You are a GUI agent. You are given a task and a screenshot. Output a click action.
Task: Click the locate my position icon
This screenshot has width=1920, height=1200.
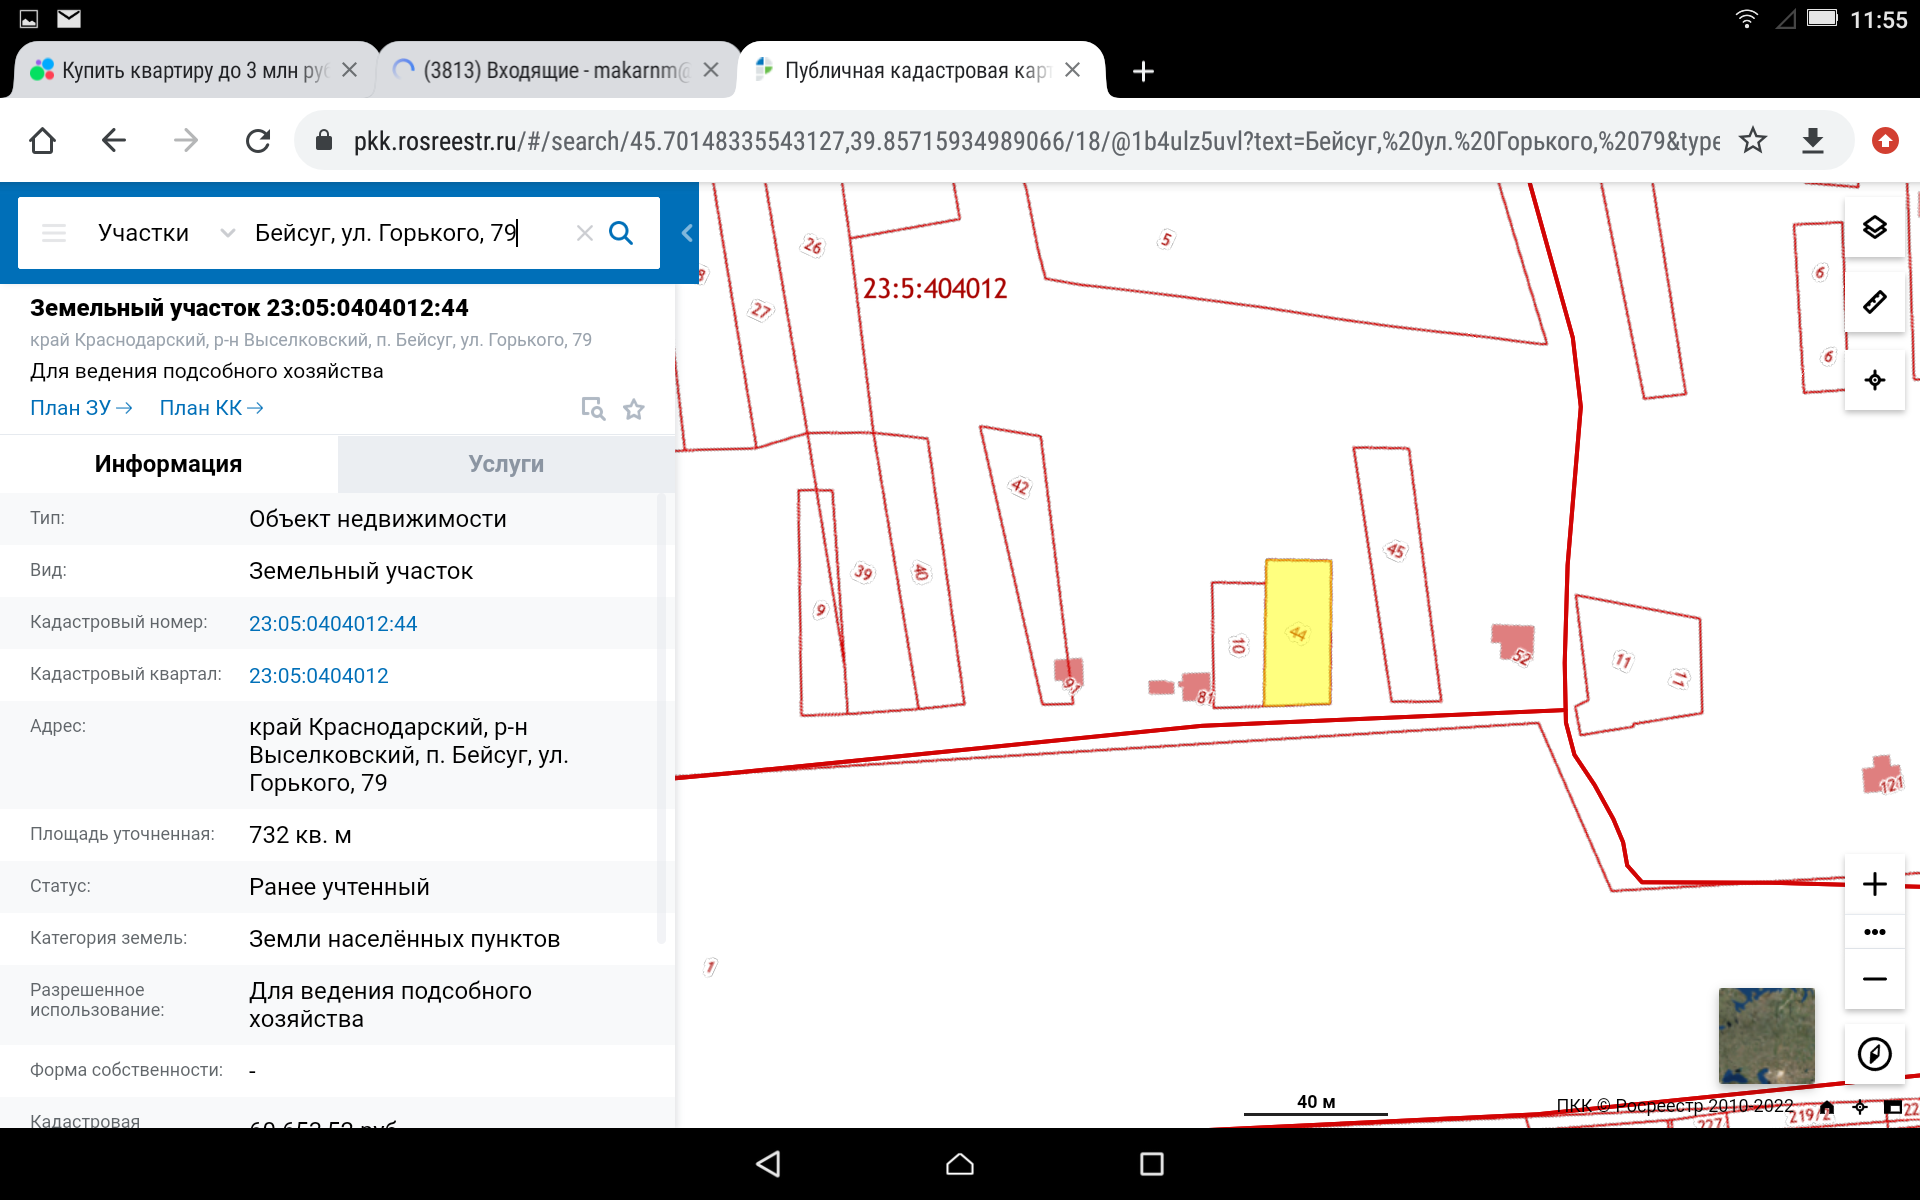(x=1874, y=380)
